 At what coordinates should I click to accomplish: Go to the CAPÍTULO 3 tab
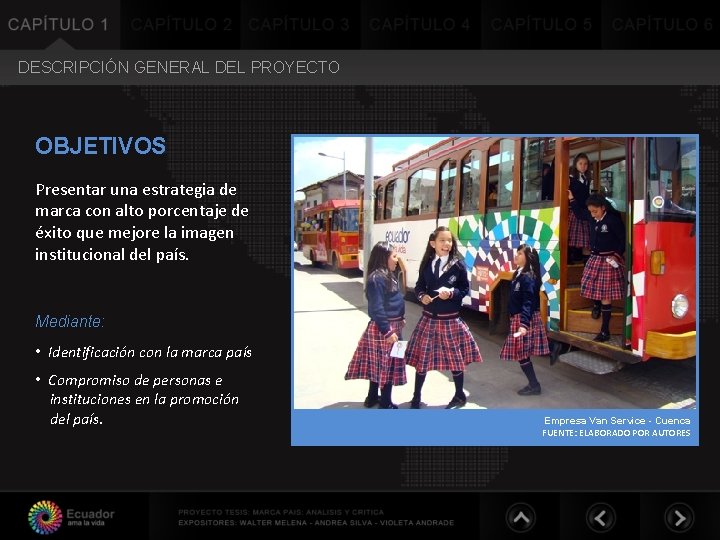pos(301,24)
